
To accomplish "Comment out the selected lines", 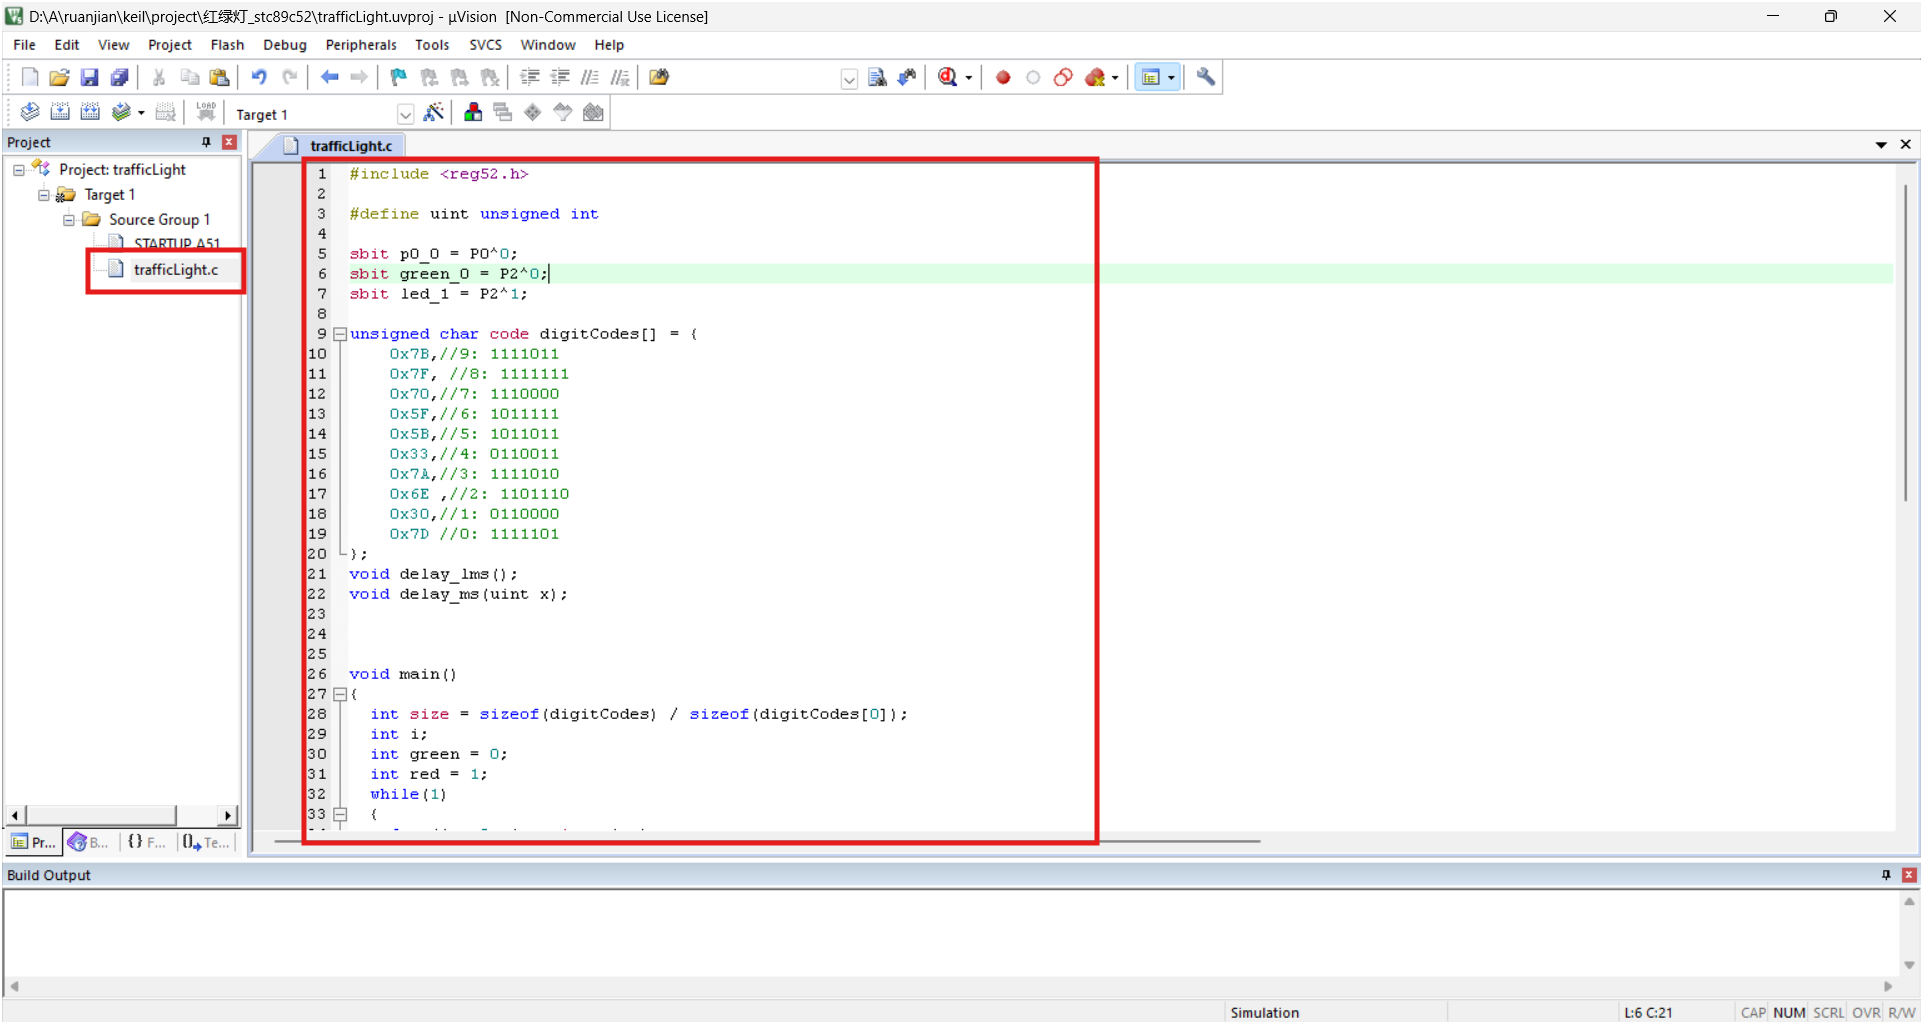I will (x=590, y=77).
